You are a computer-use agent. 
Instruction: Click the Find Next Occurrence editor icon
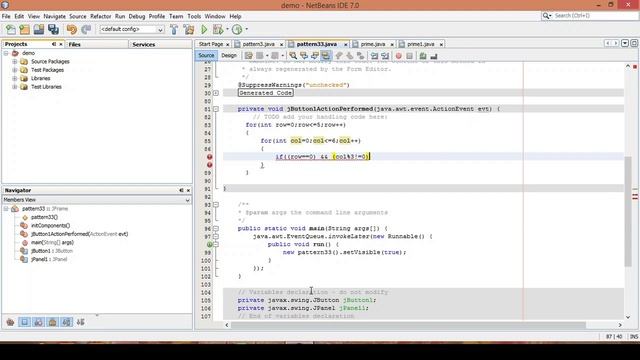coord(315,56)
